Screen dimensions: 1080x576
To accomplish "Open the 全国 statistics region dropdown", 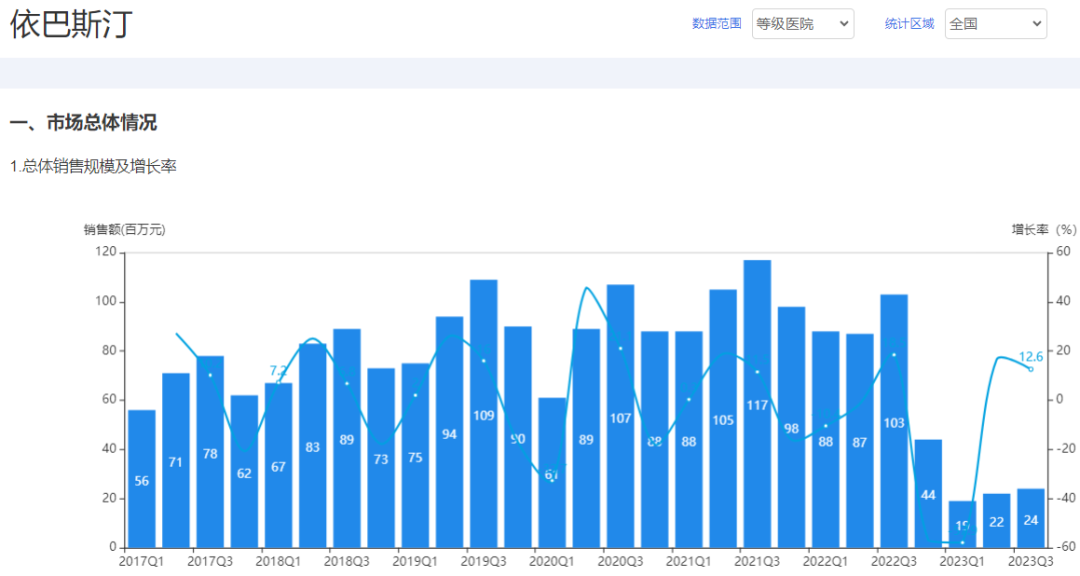I will (x=995, y=24).
